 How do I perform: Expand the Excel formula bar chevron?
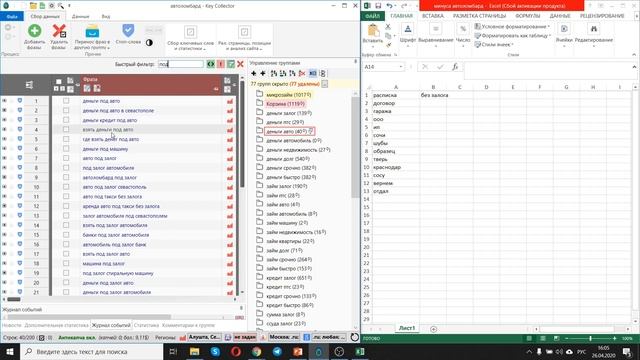[x=634, y=67]
